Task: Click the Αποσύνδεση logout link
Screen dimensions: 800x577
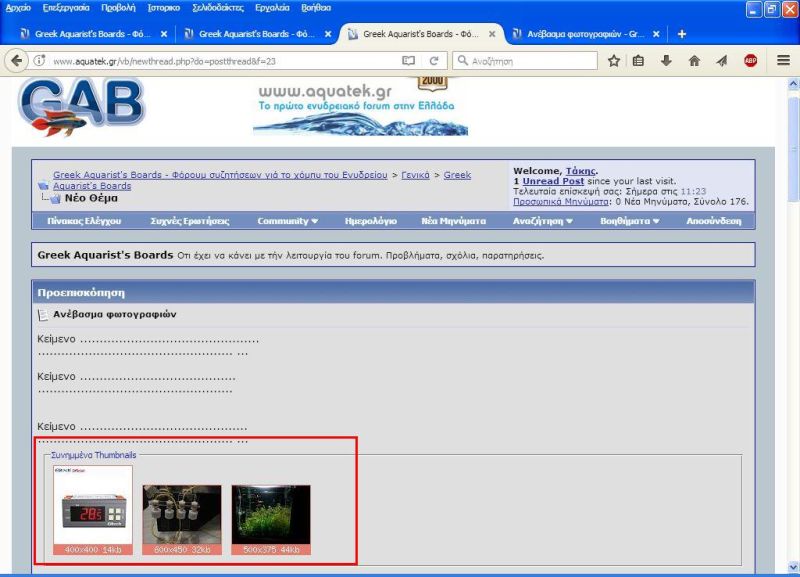Action: coord(714,220)
